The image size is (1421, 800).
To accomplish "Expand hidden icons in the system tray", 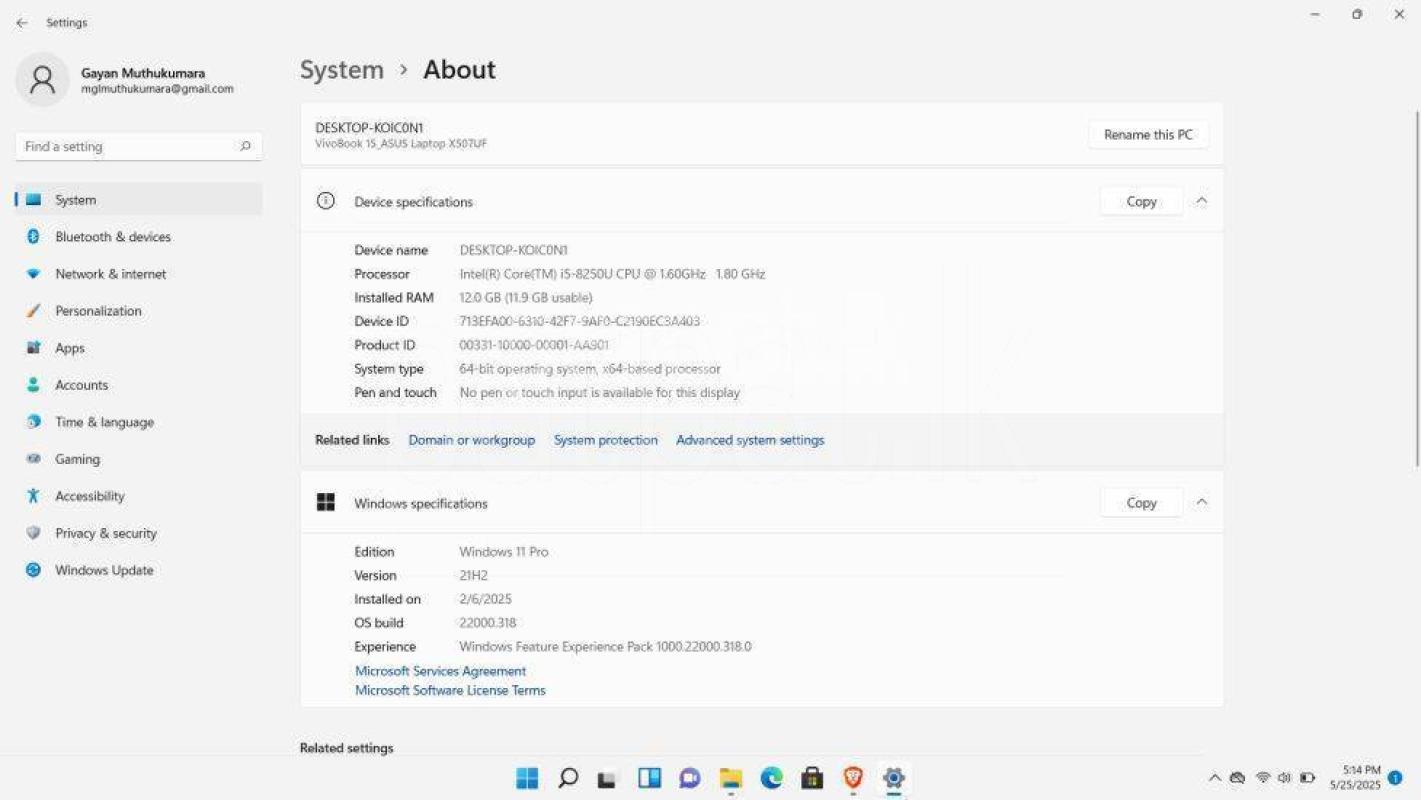I will tap(1215, 776).
